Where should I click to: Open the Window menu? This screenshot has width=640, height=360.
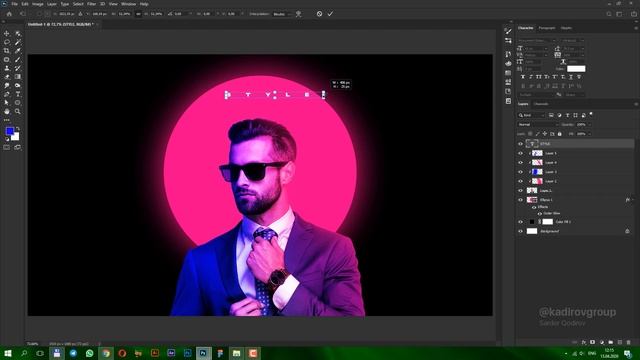(x=129, y=4)
